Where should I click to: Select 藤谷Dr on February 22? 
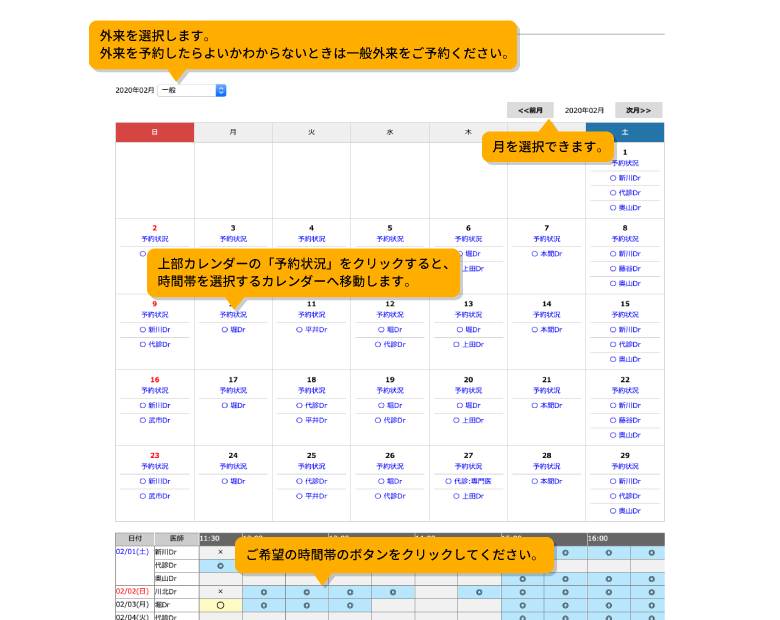[x=625, y=420]
